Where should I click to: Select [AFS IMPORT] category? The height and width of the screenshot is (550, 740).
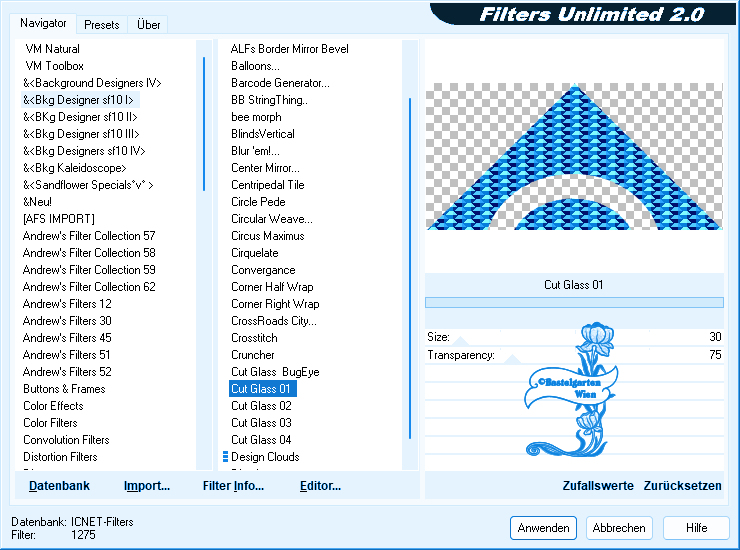[x=59, y=219]
